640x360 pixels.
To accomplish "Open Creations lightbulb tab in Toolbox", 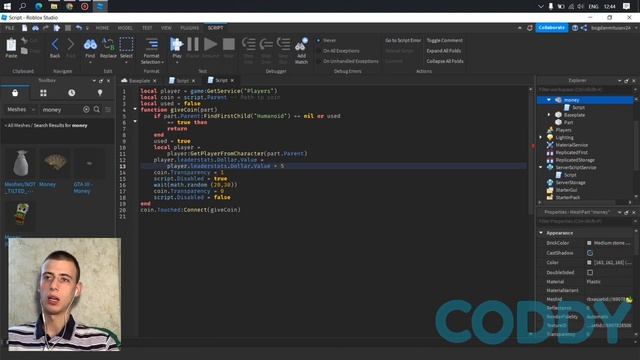I will point(100,93).
